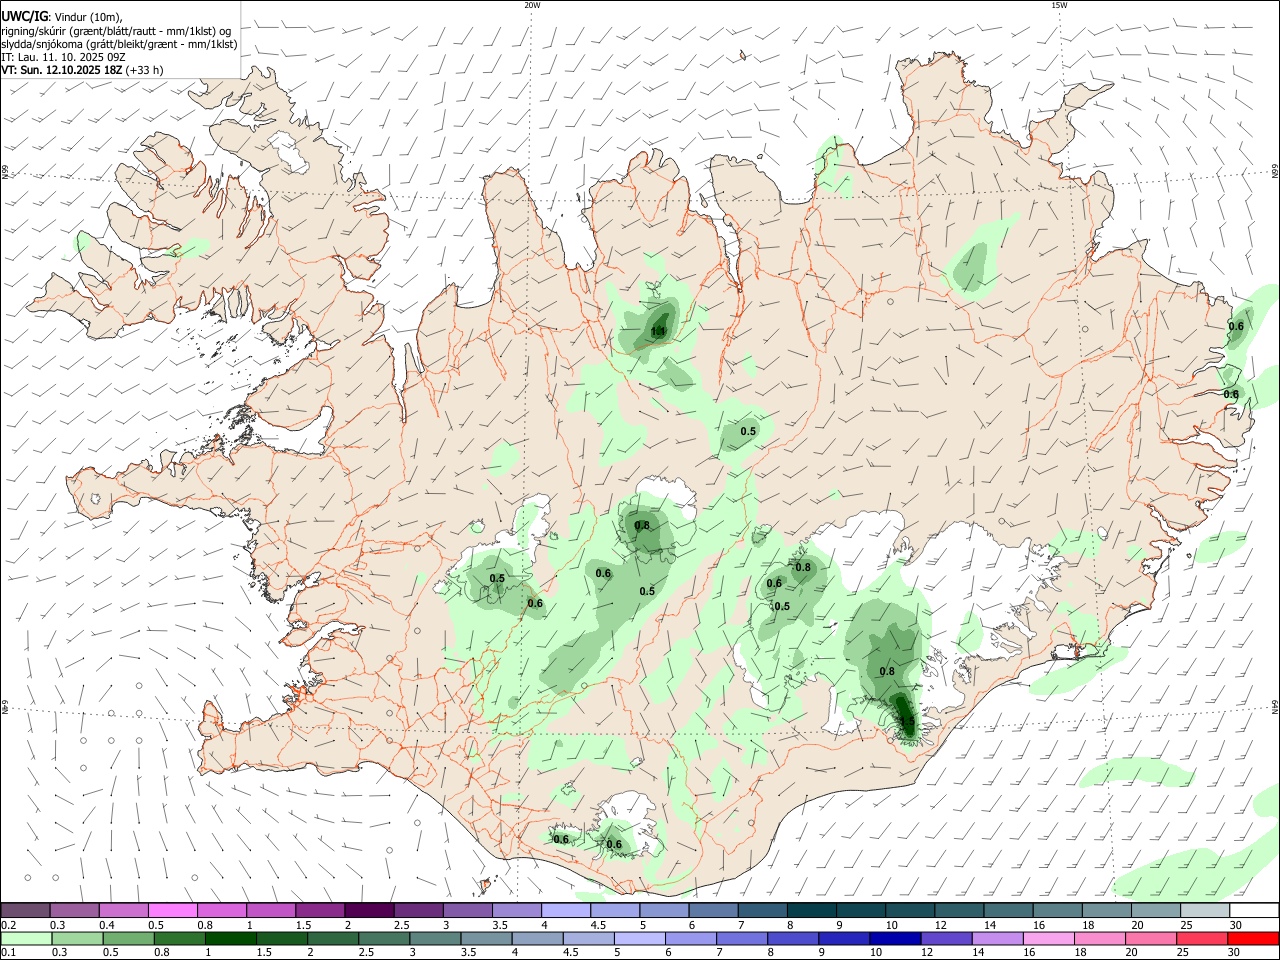Click the 20W longitude label at top
1280x960 pixels.
click(x=532, y=5)
